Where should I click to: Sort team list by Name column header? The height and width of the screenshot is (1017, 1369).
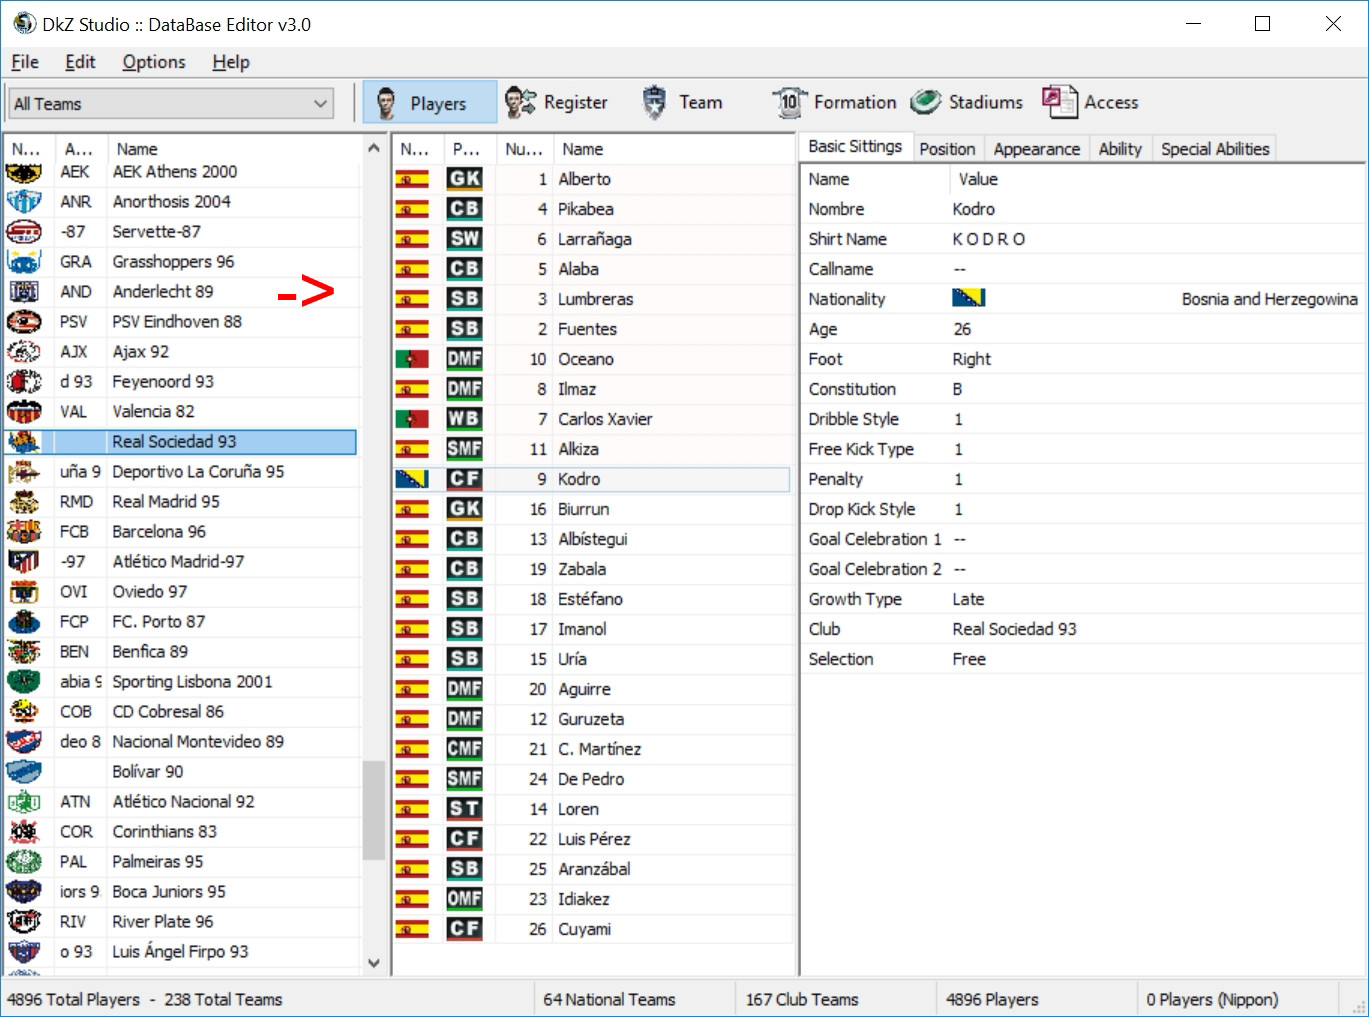coord(232,149)
